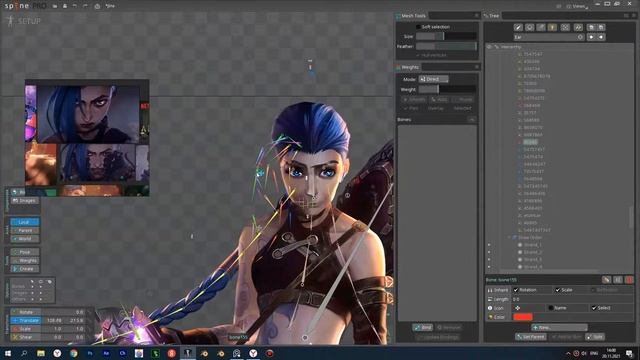
Task: Open the red bone Color swatch
Action: pyautogui.click(x=522, y=317)
